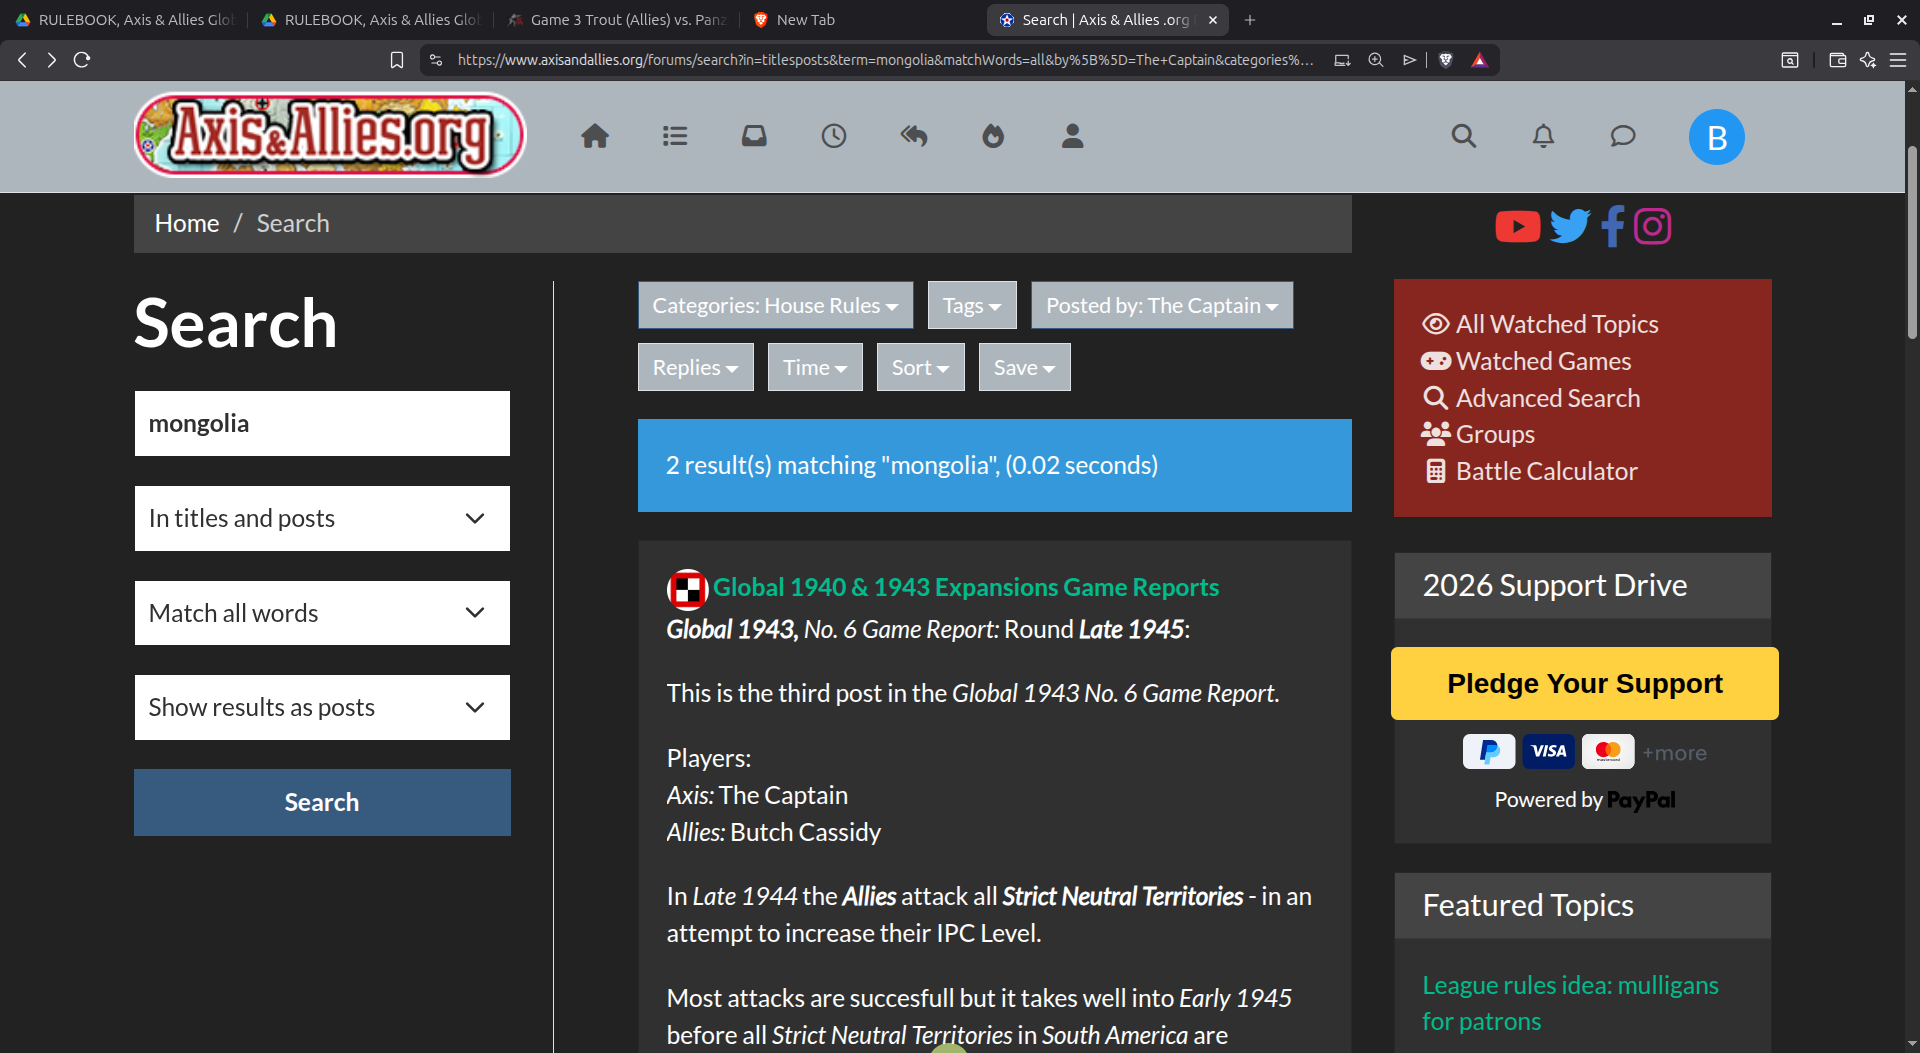
Task: Open the Instagram icon
Action: click(1652, 226)
